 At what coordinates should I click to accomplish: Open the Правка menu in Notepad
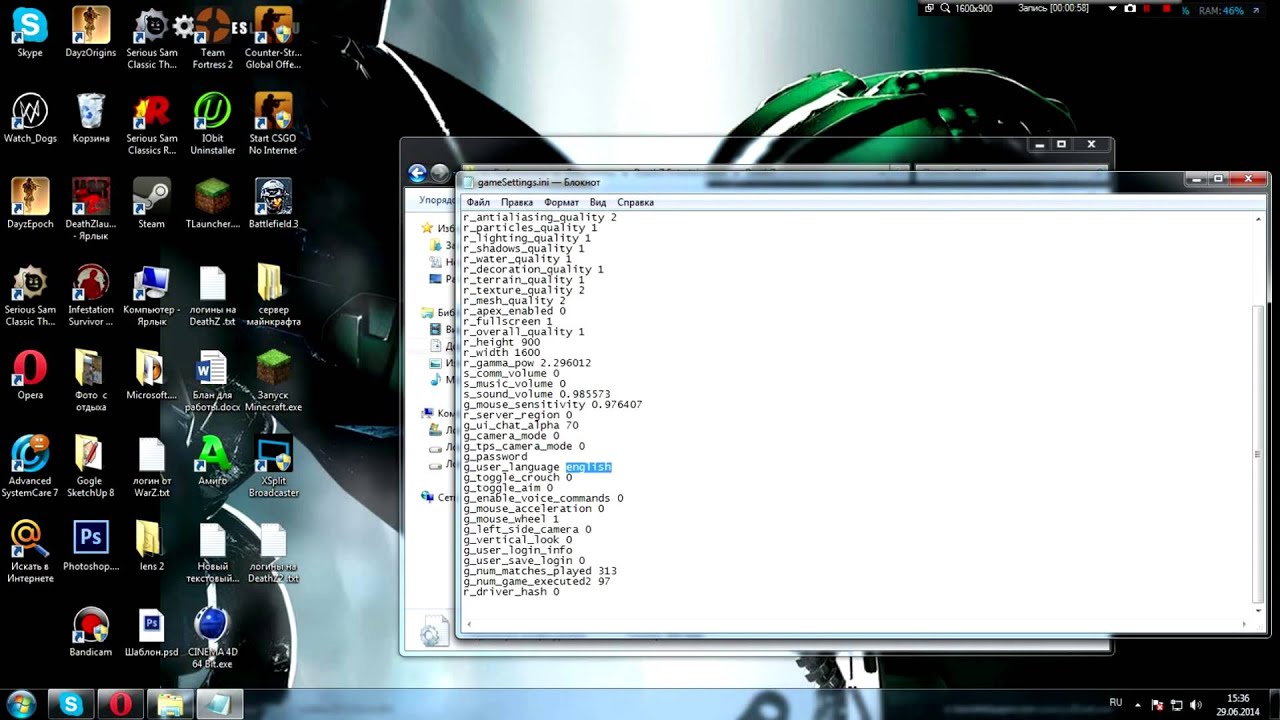click(517, 202)
